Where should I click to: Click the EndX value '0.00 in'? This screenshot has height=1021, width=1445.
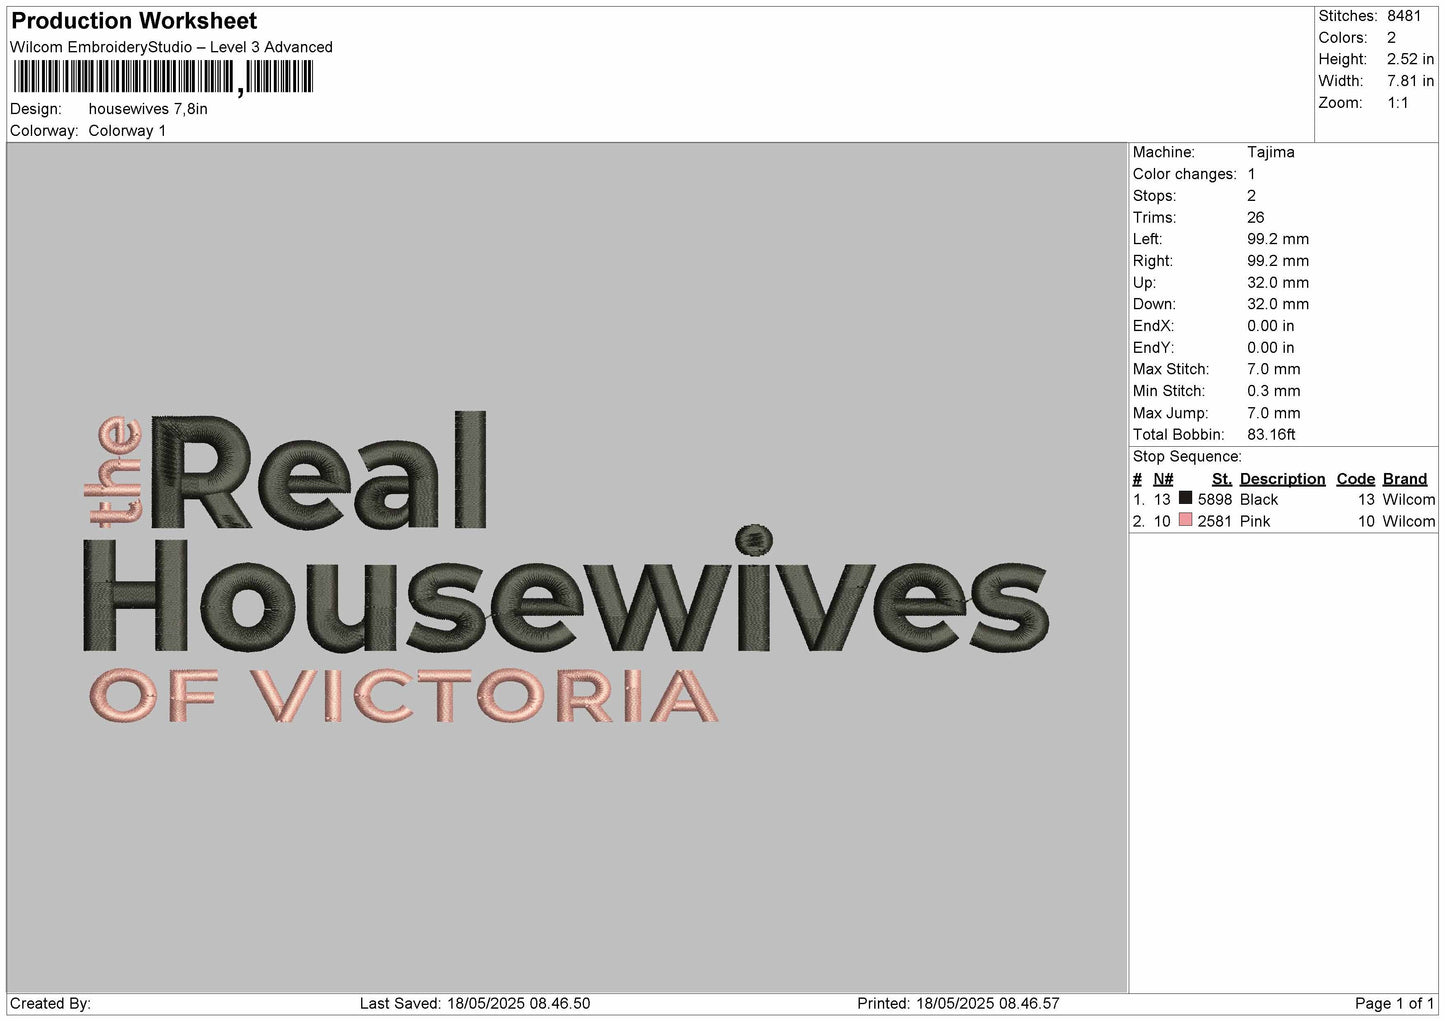(x=1271, y=326)
